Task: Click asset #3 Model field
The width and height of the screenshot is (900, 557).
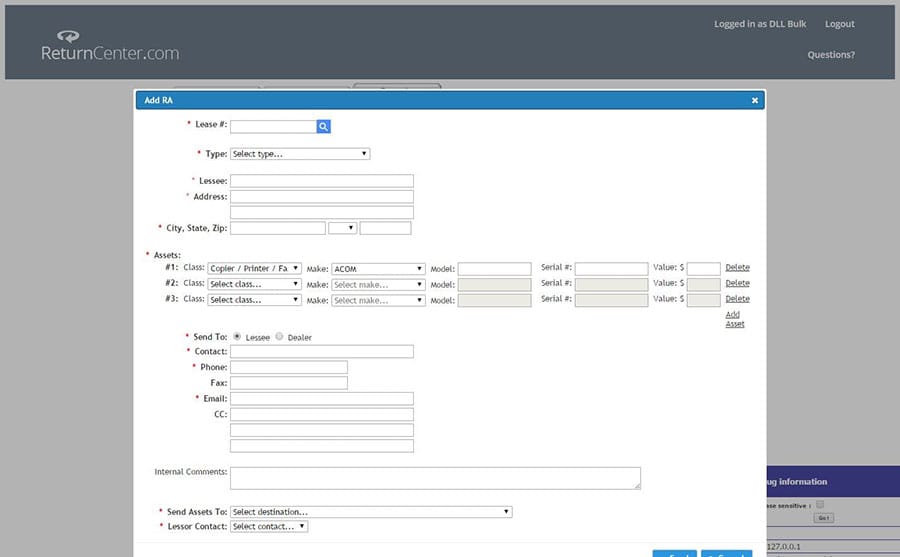Action: click(x=494, y=300)
